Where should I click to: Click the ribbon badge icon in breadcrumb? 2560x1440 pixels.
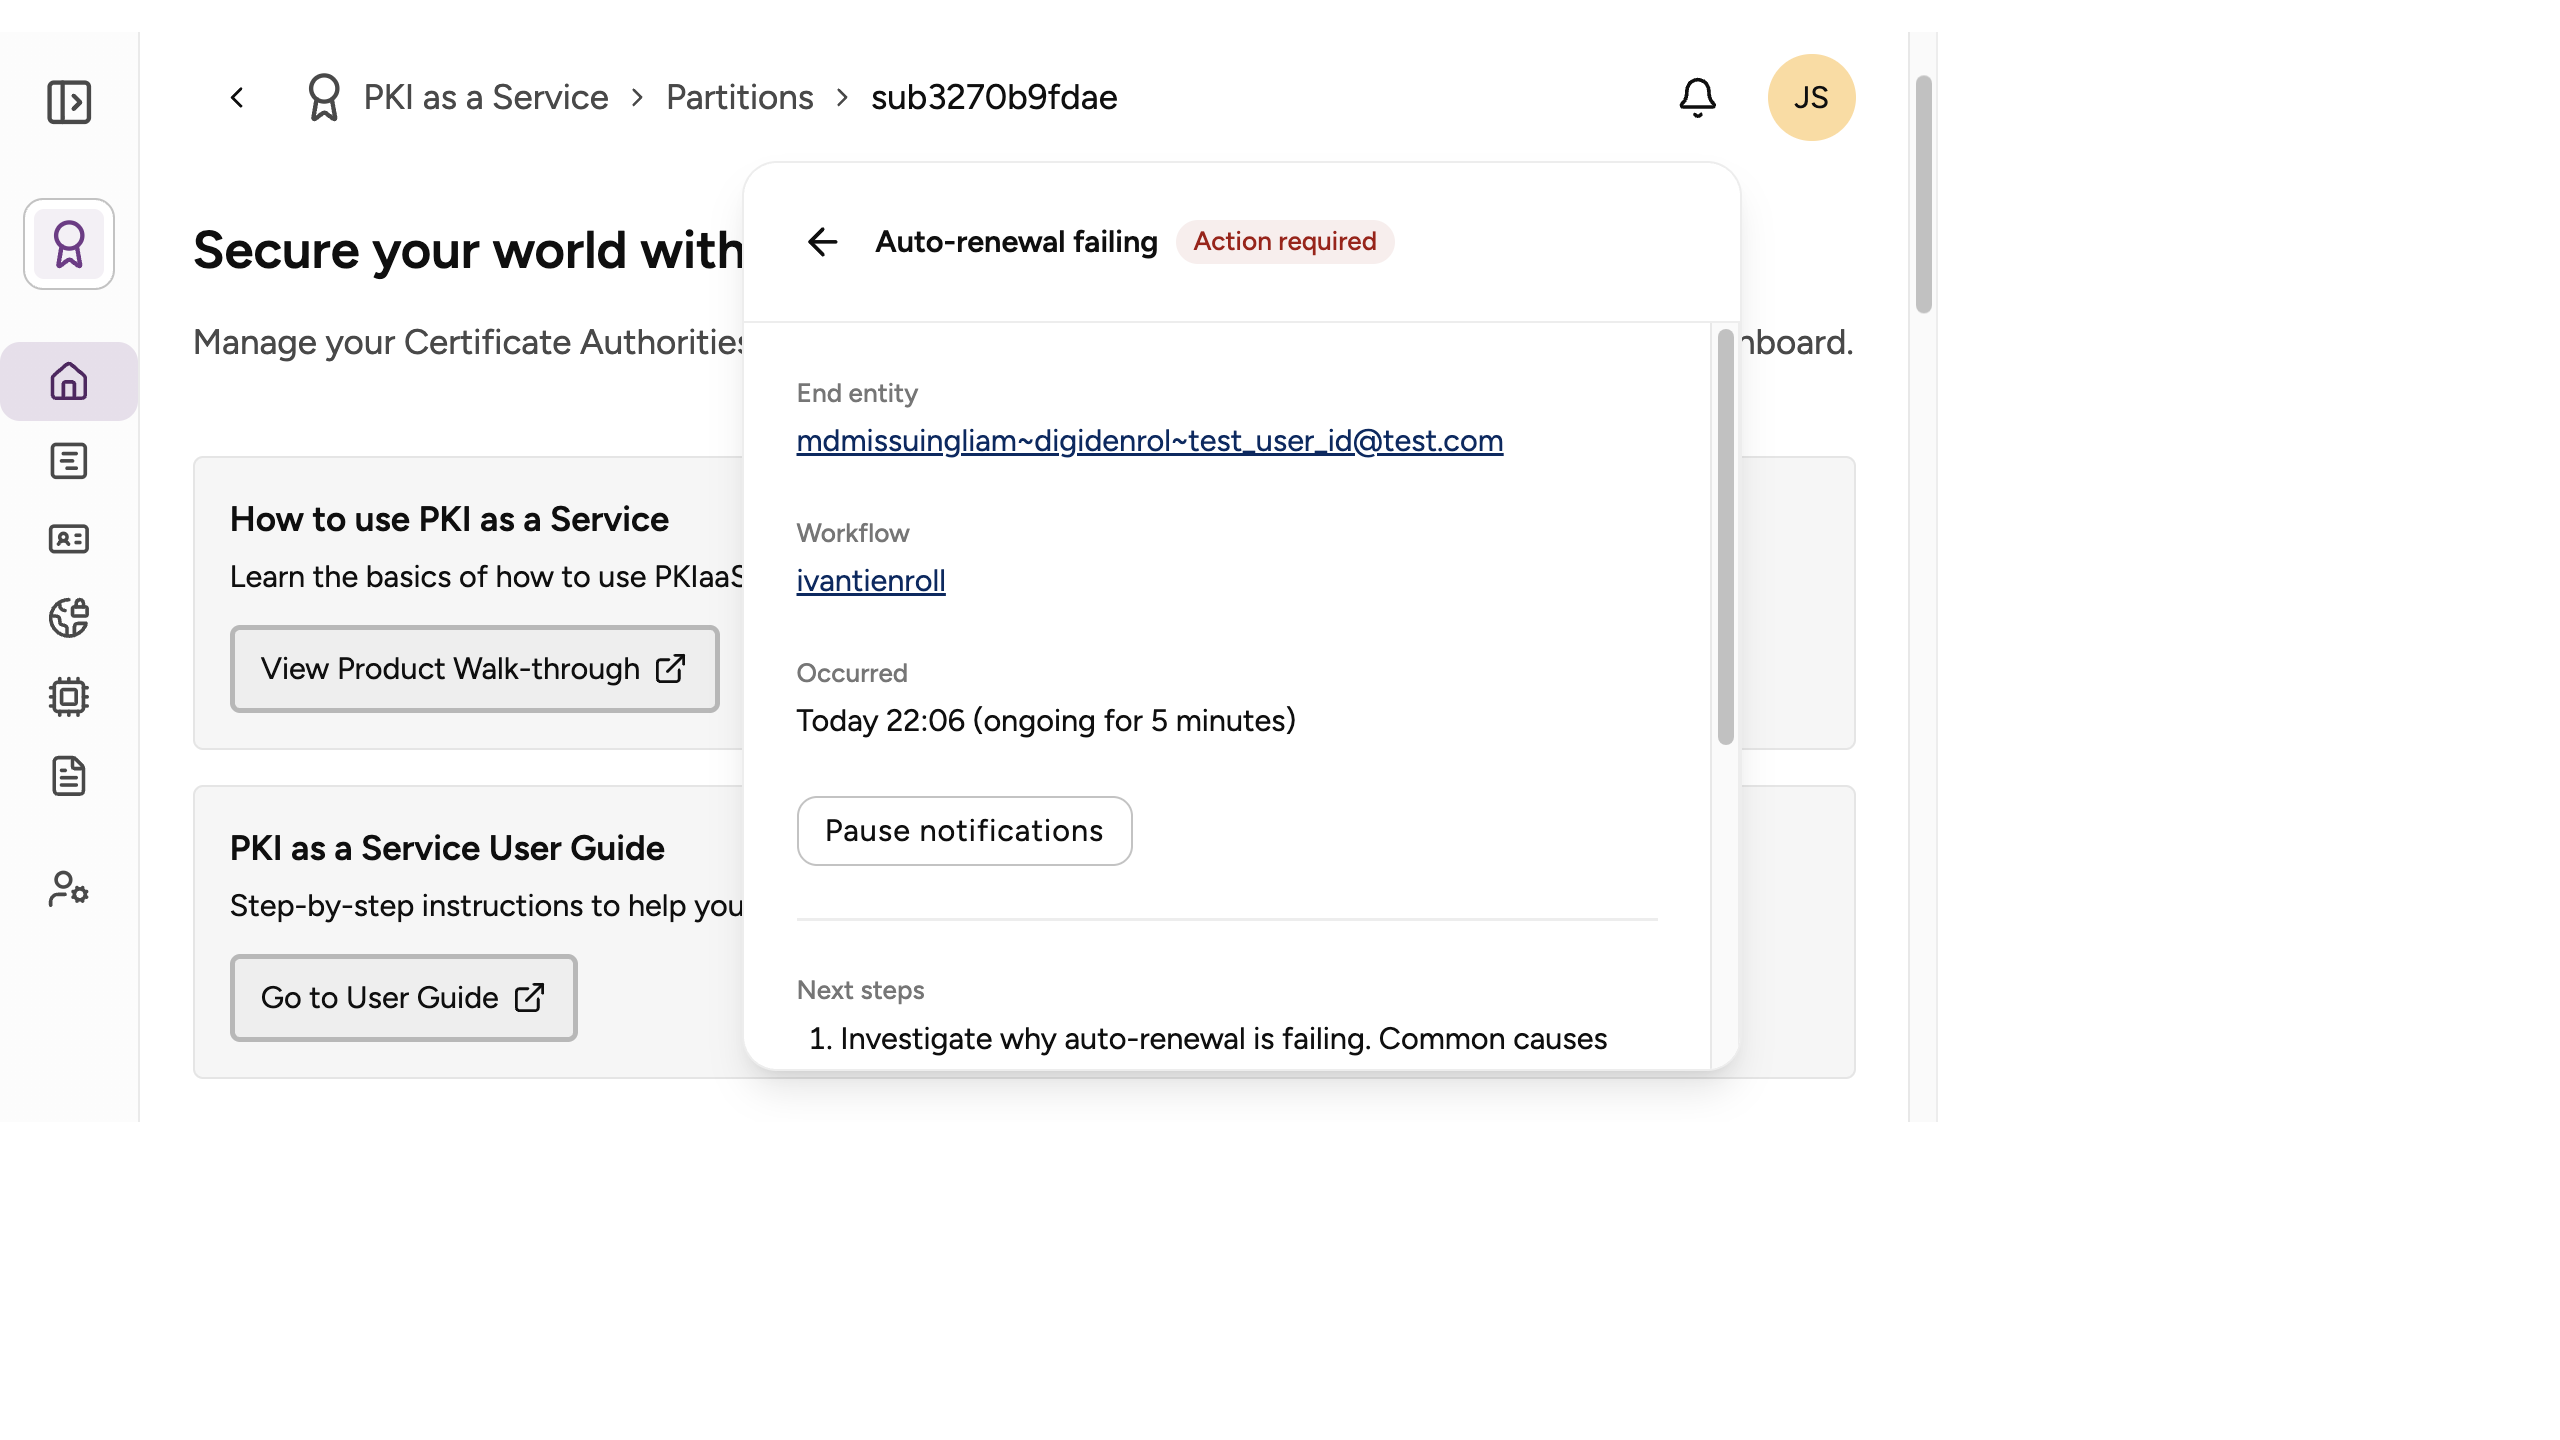coord(324,98)
